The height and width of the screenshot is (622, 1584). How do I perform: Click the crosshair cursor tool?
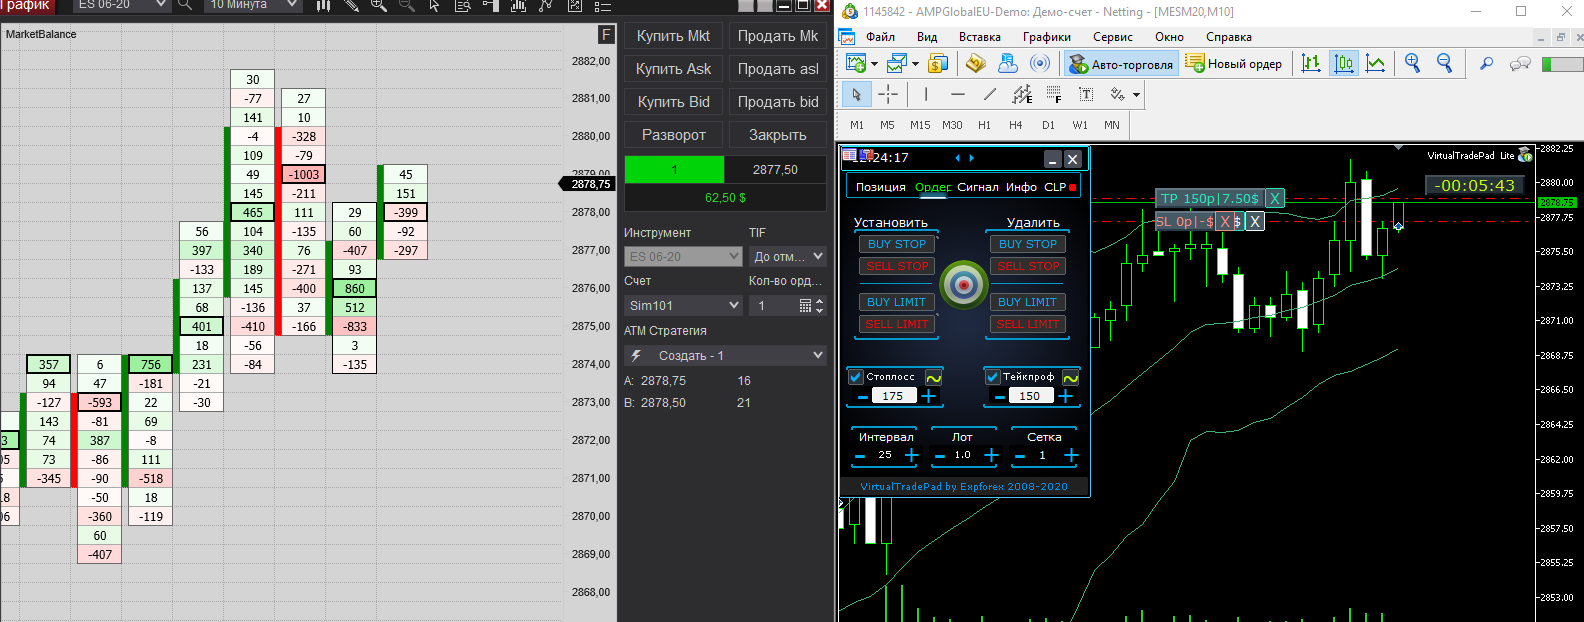coord(888,94)
